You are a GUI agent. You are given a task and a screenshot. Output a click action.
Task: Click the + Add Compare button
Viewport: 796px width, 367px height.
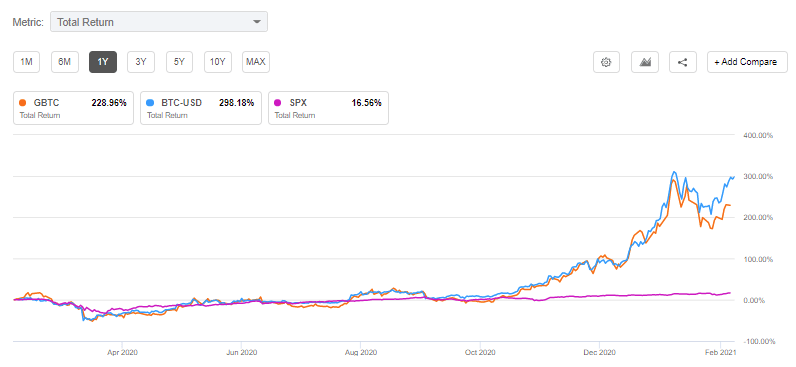[x=747, y=62]
